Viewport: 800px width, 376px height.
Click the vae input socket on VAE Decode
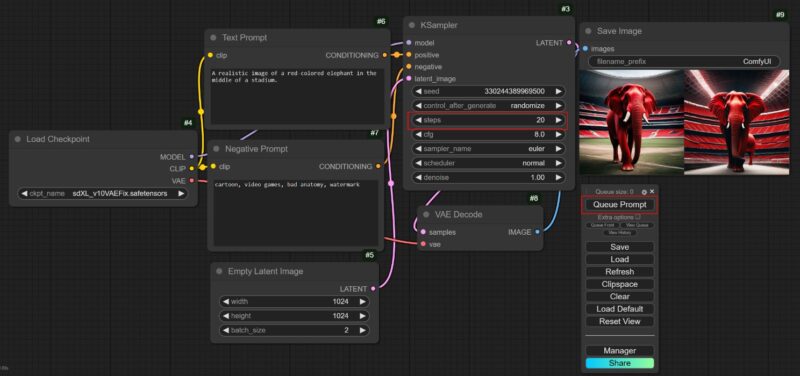pos(423,244)
